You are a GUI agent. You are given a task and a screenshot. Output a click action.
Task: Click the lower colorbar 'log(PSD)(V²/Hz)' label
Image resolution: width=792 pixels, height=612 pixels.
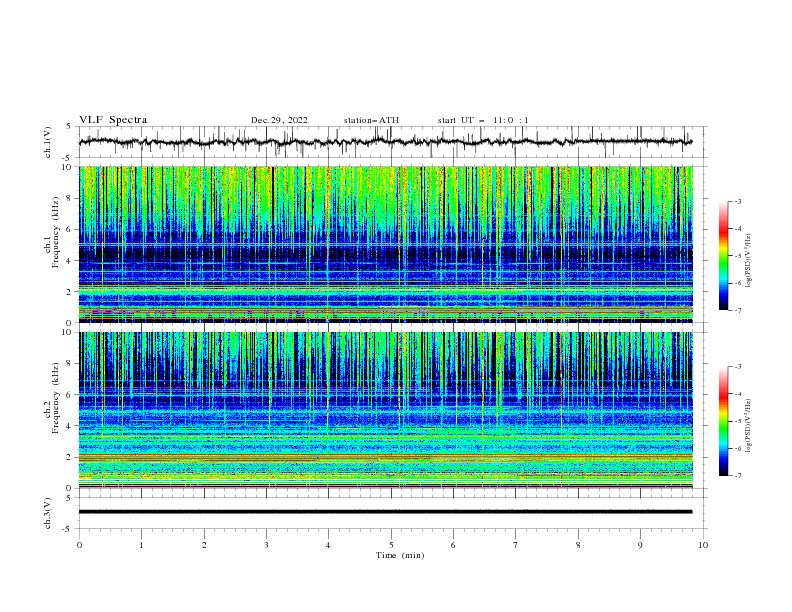(748, 426)
